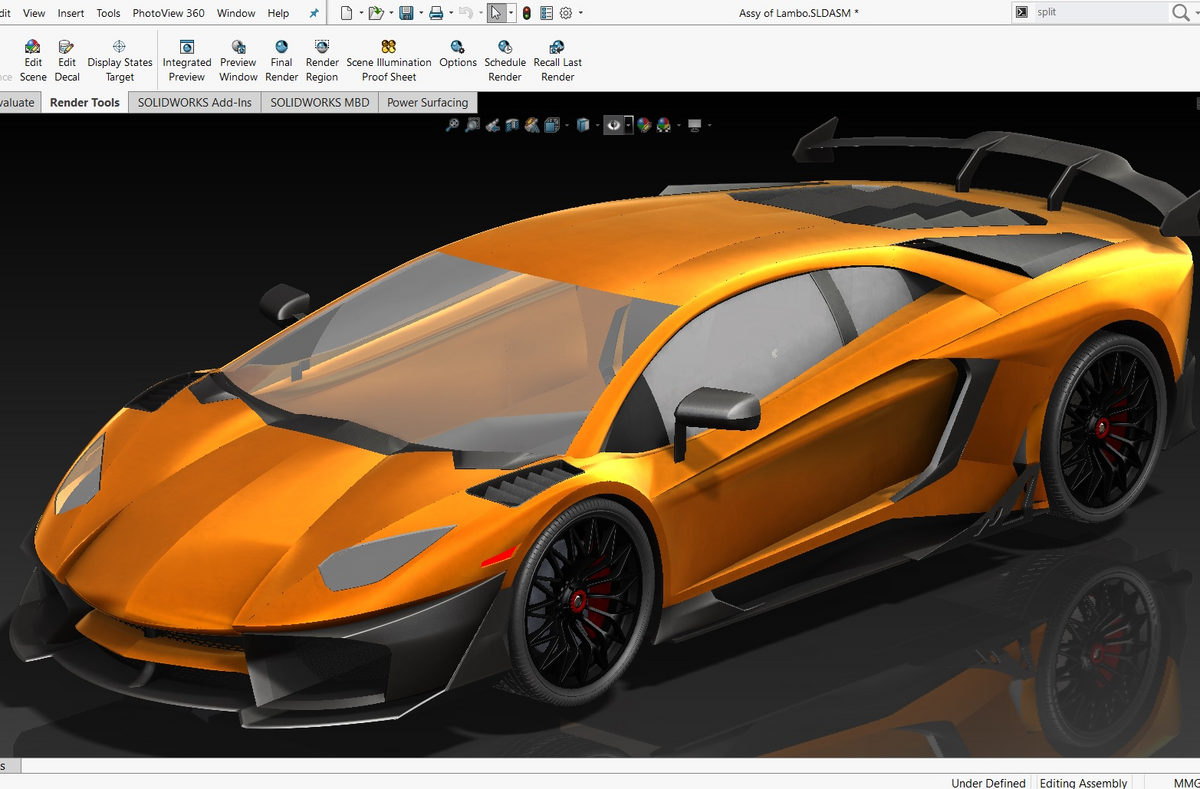Expand Apply Scene dropdown arrow
Image resolution: width=1200 pixels, height=789 pixels.
(x=678, y=125)
